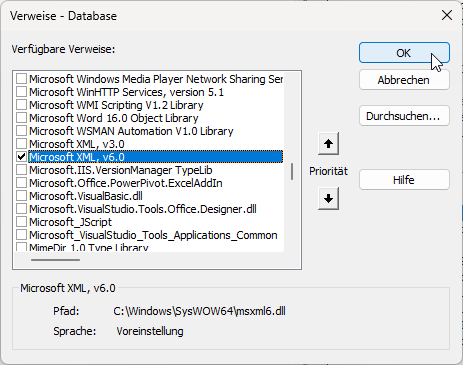
Task: Tick Microsoft.VisualStudio.Tools.Office.Designer.dll checkbox
Action: point(22,209)
